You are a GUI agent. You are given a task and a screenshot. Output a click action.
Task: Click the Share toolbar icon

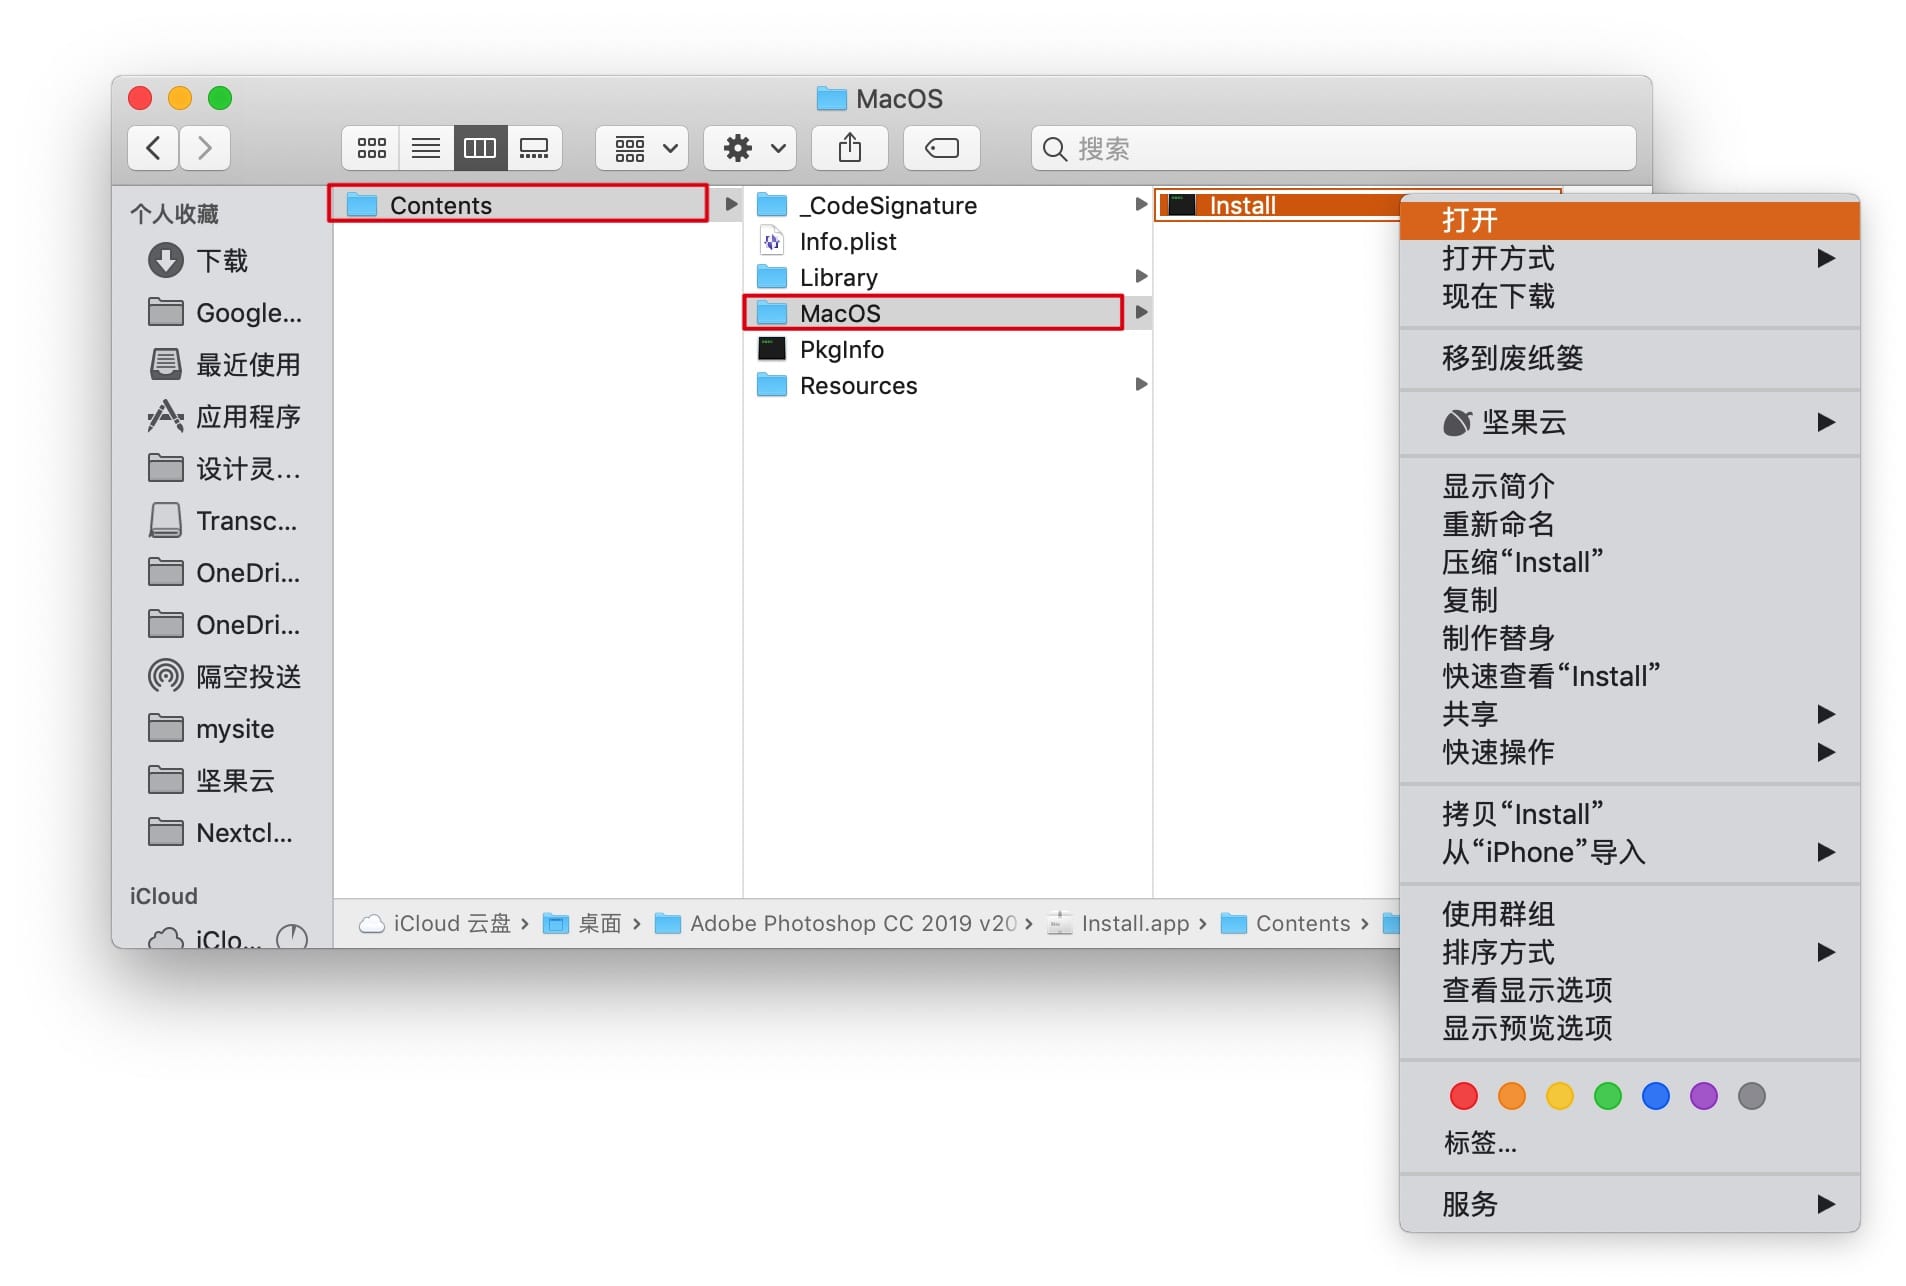[x=849, y=149]
